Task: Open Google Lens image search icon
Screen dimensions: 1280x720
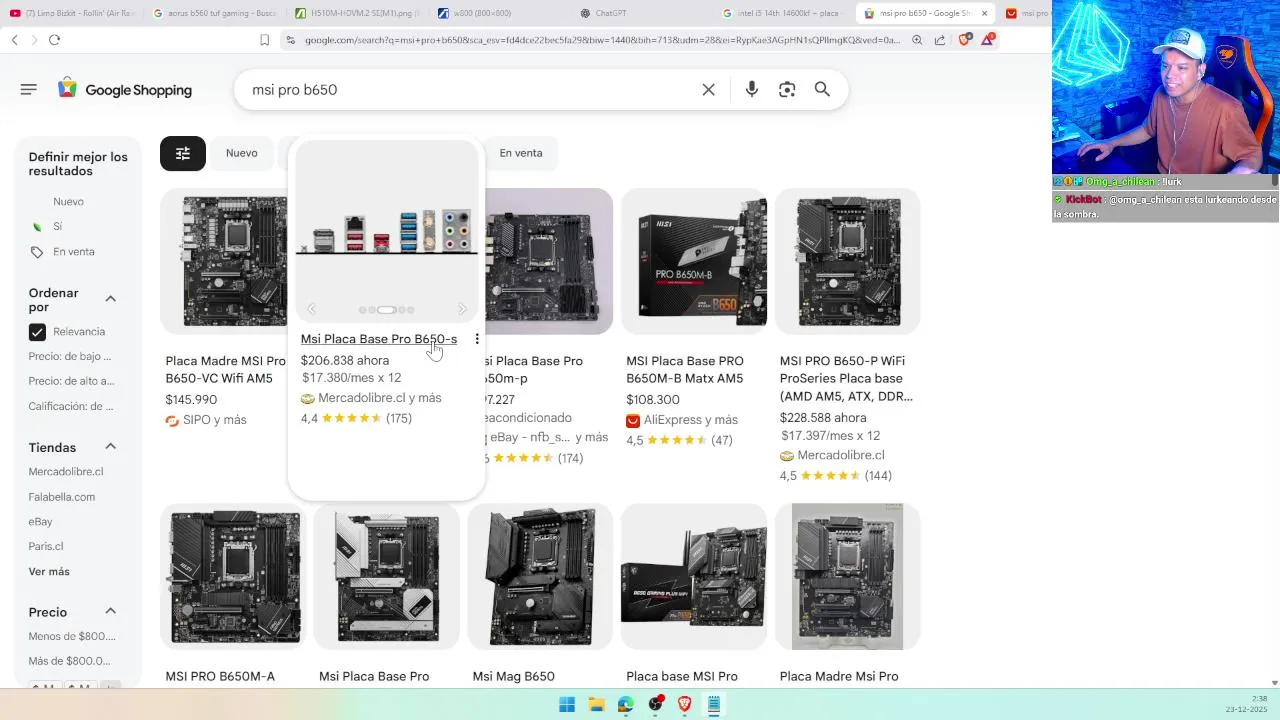Action: [x=787, y=90]
